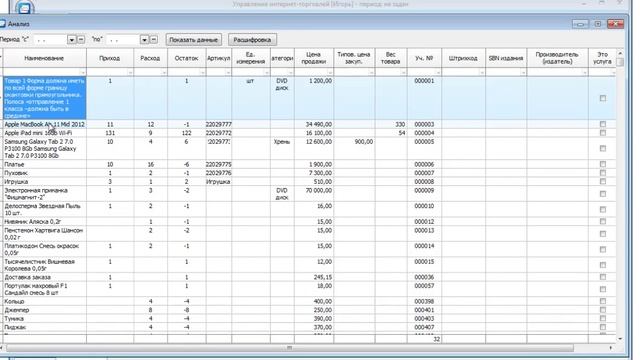The height and width of the screenshot is (360, 640).
Task: Minimize the Анализ window
Action: [x=580, y=24]
